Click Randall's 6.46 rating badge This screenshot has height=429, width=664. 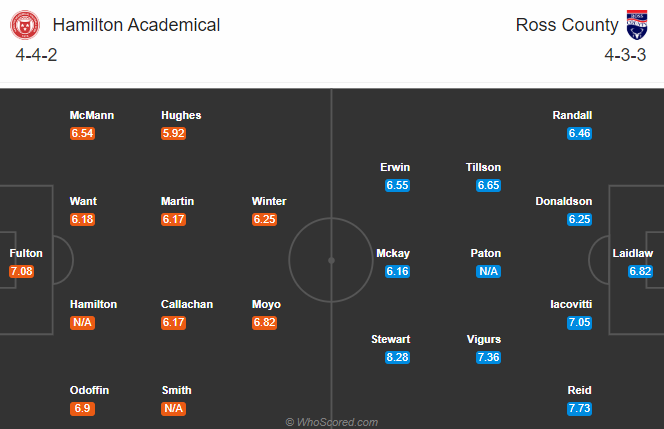(579, 133)
